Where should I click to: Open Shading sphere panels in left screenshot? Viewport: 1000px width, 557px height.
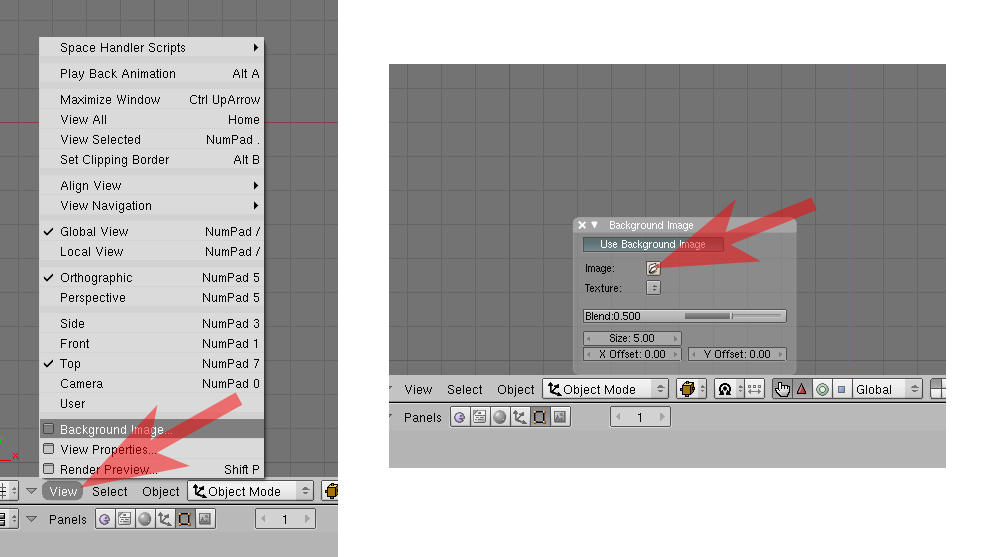145,519
